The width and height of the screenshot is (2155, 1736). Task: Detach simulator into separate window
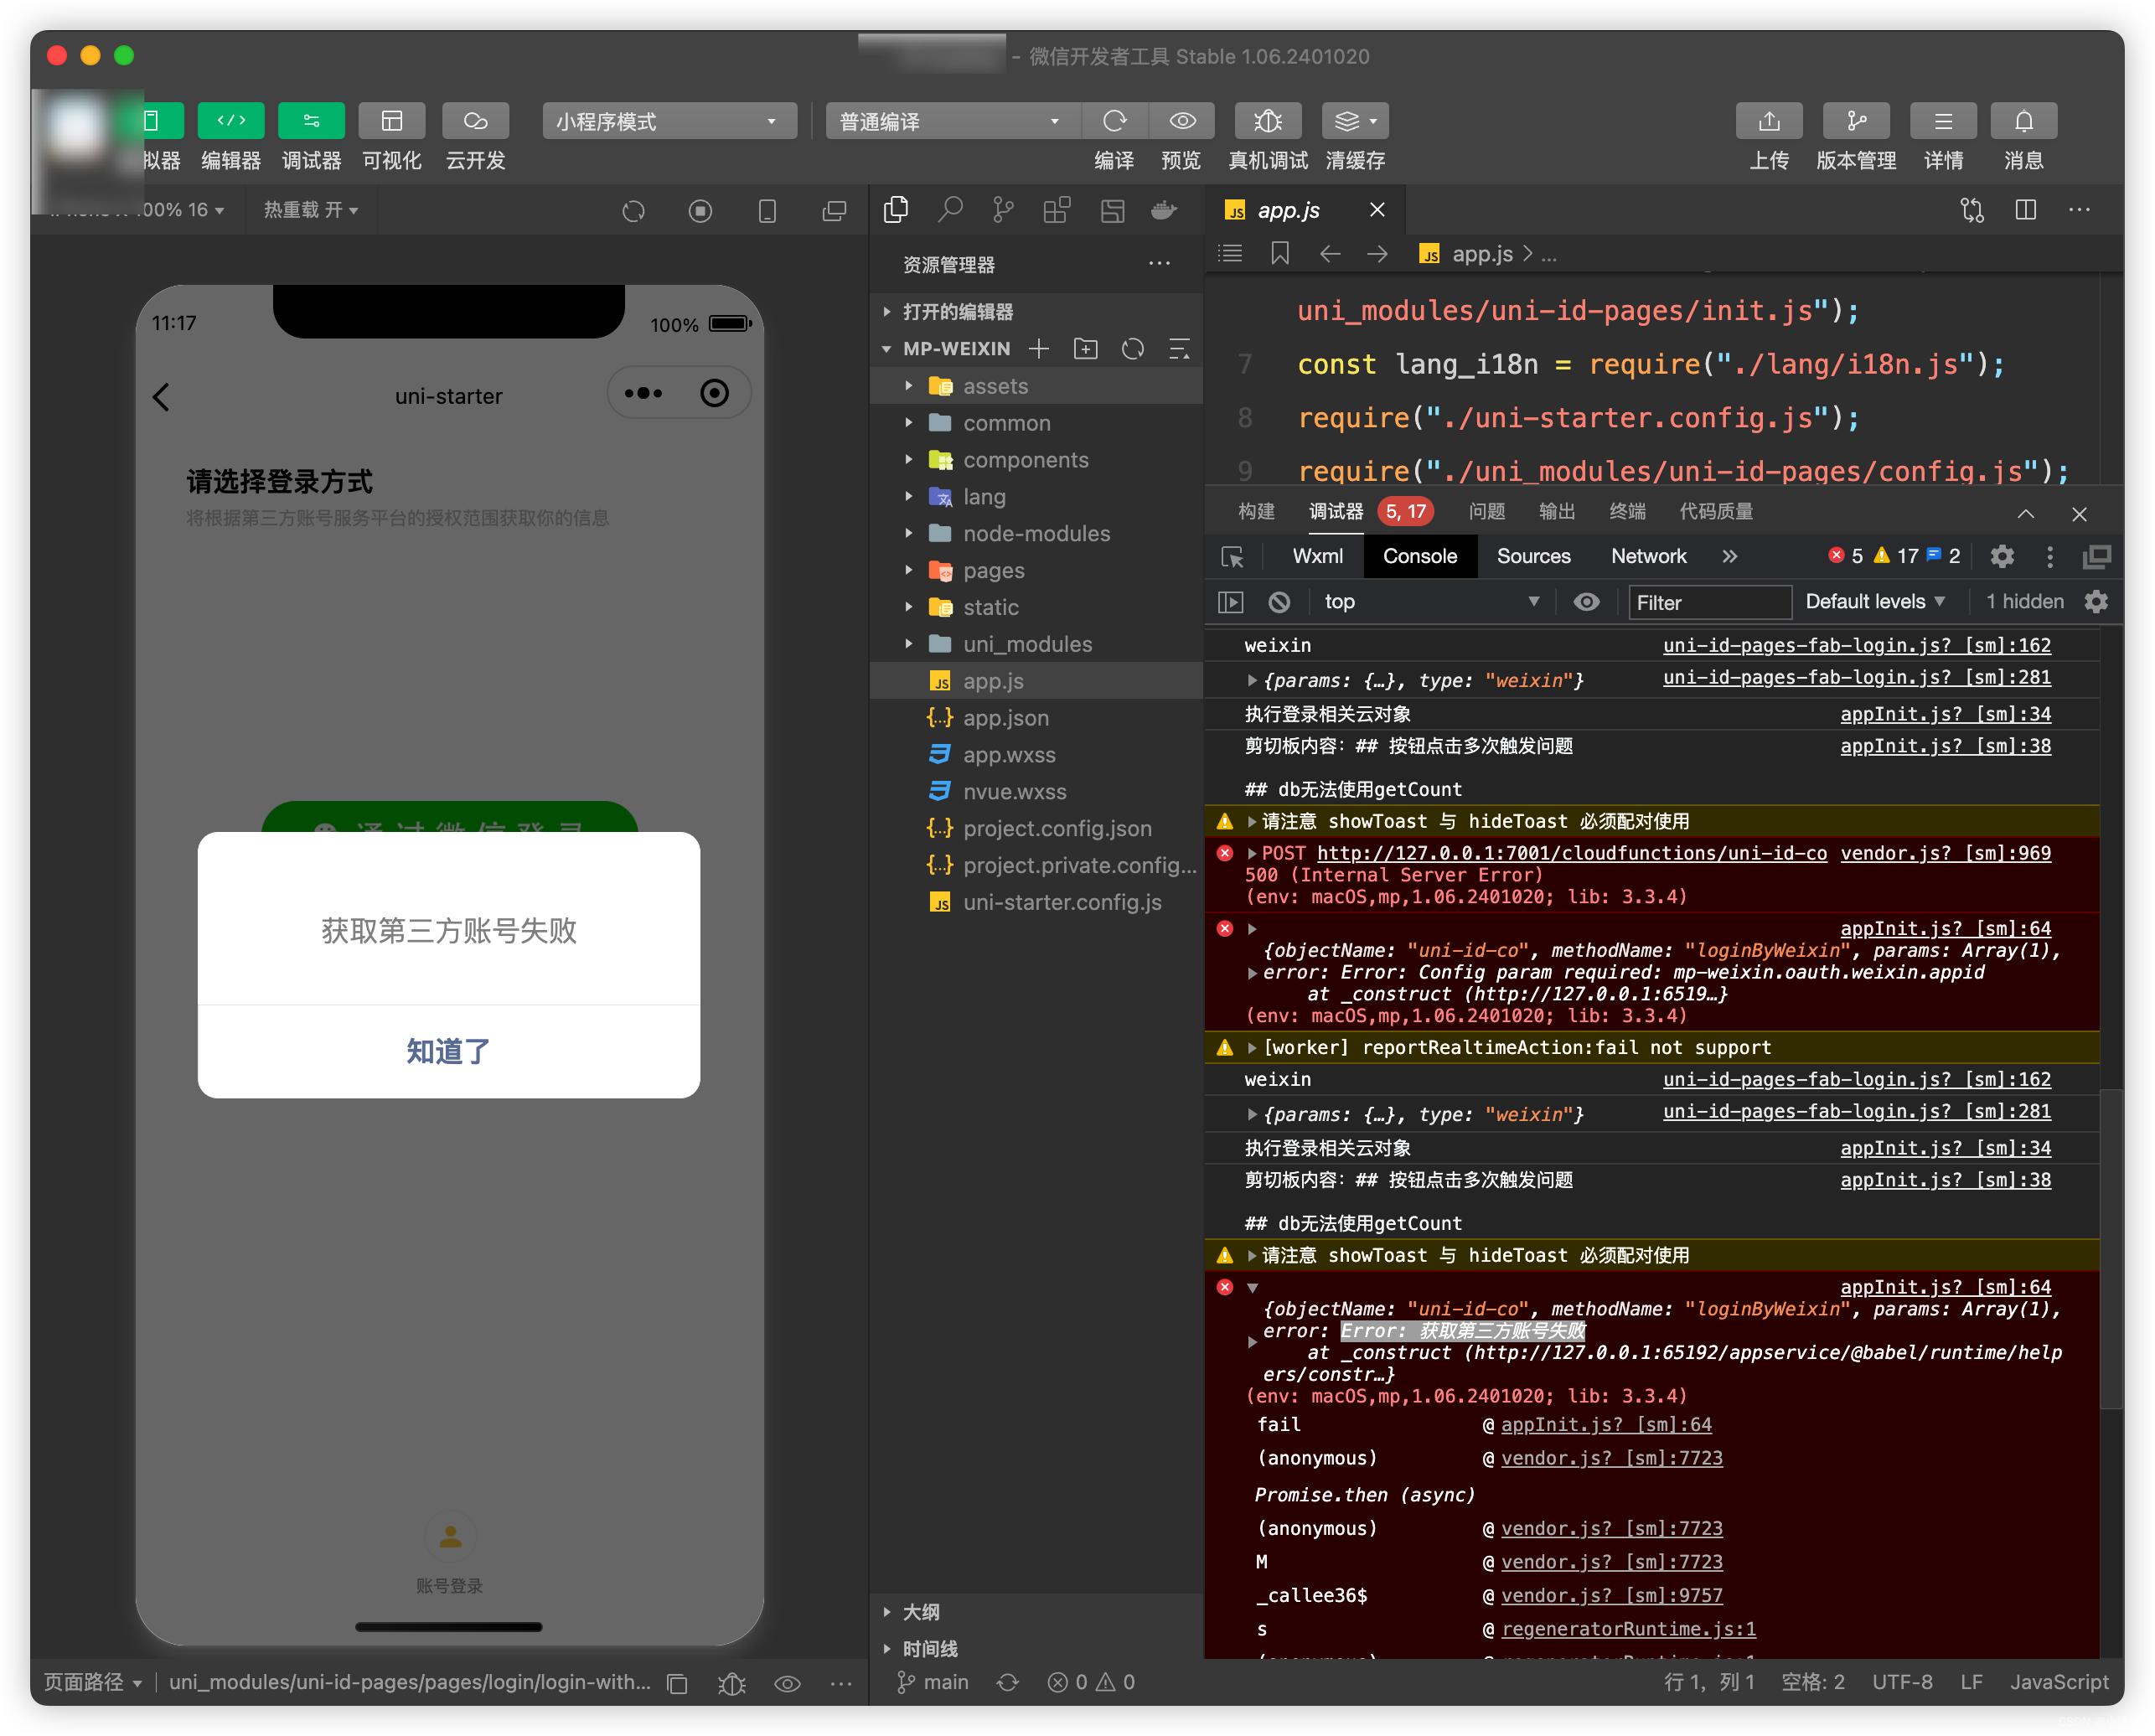pyautogui.click(x=834, y=211)
